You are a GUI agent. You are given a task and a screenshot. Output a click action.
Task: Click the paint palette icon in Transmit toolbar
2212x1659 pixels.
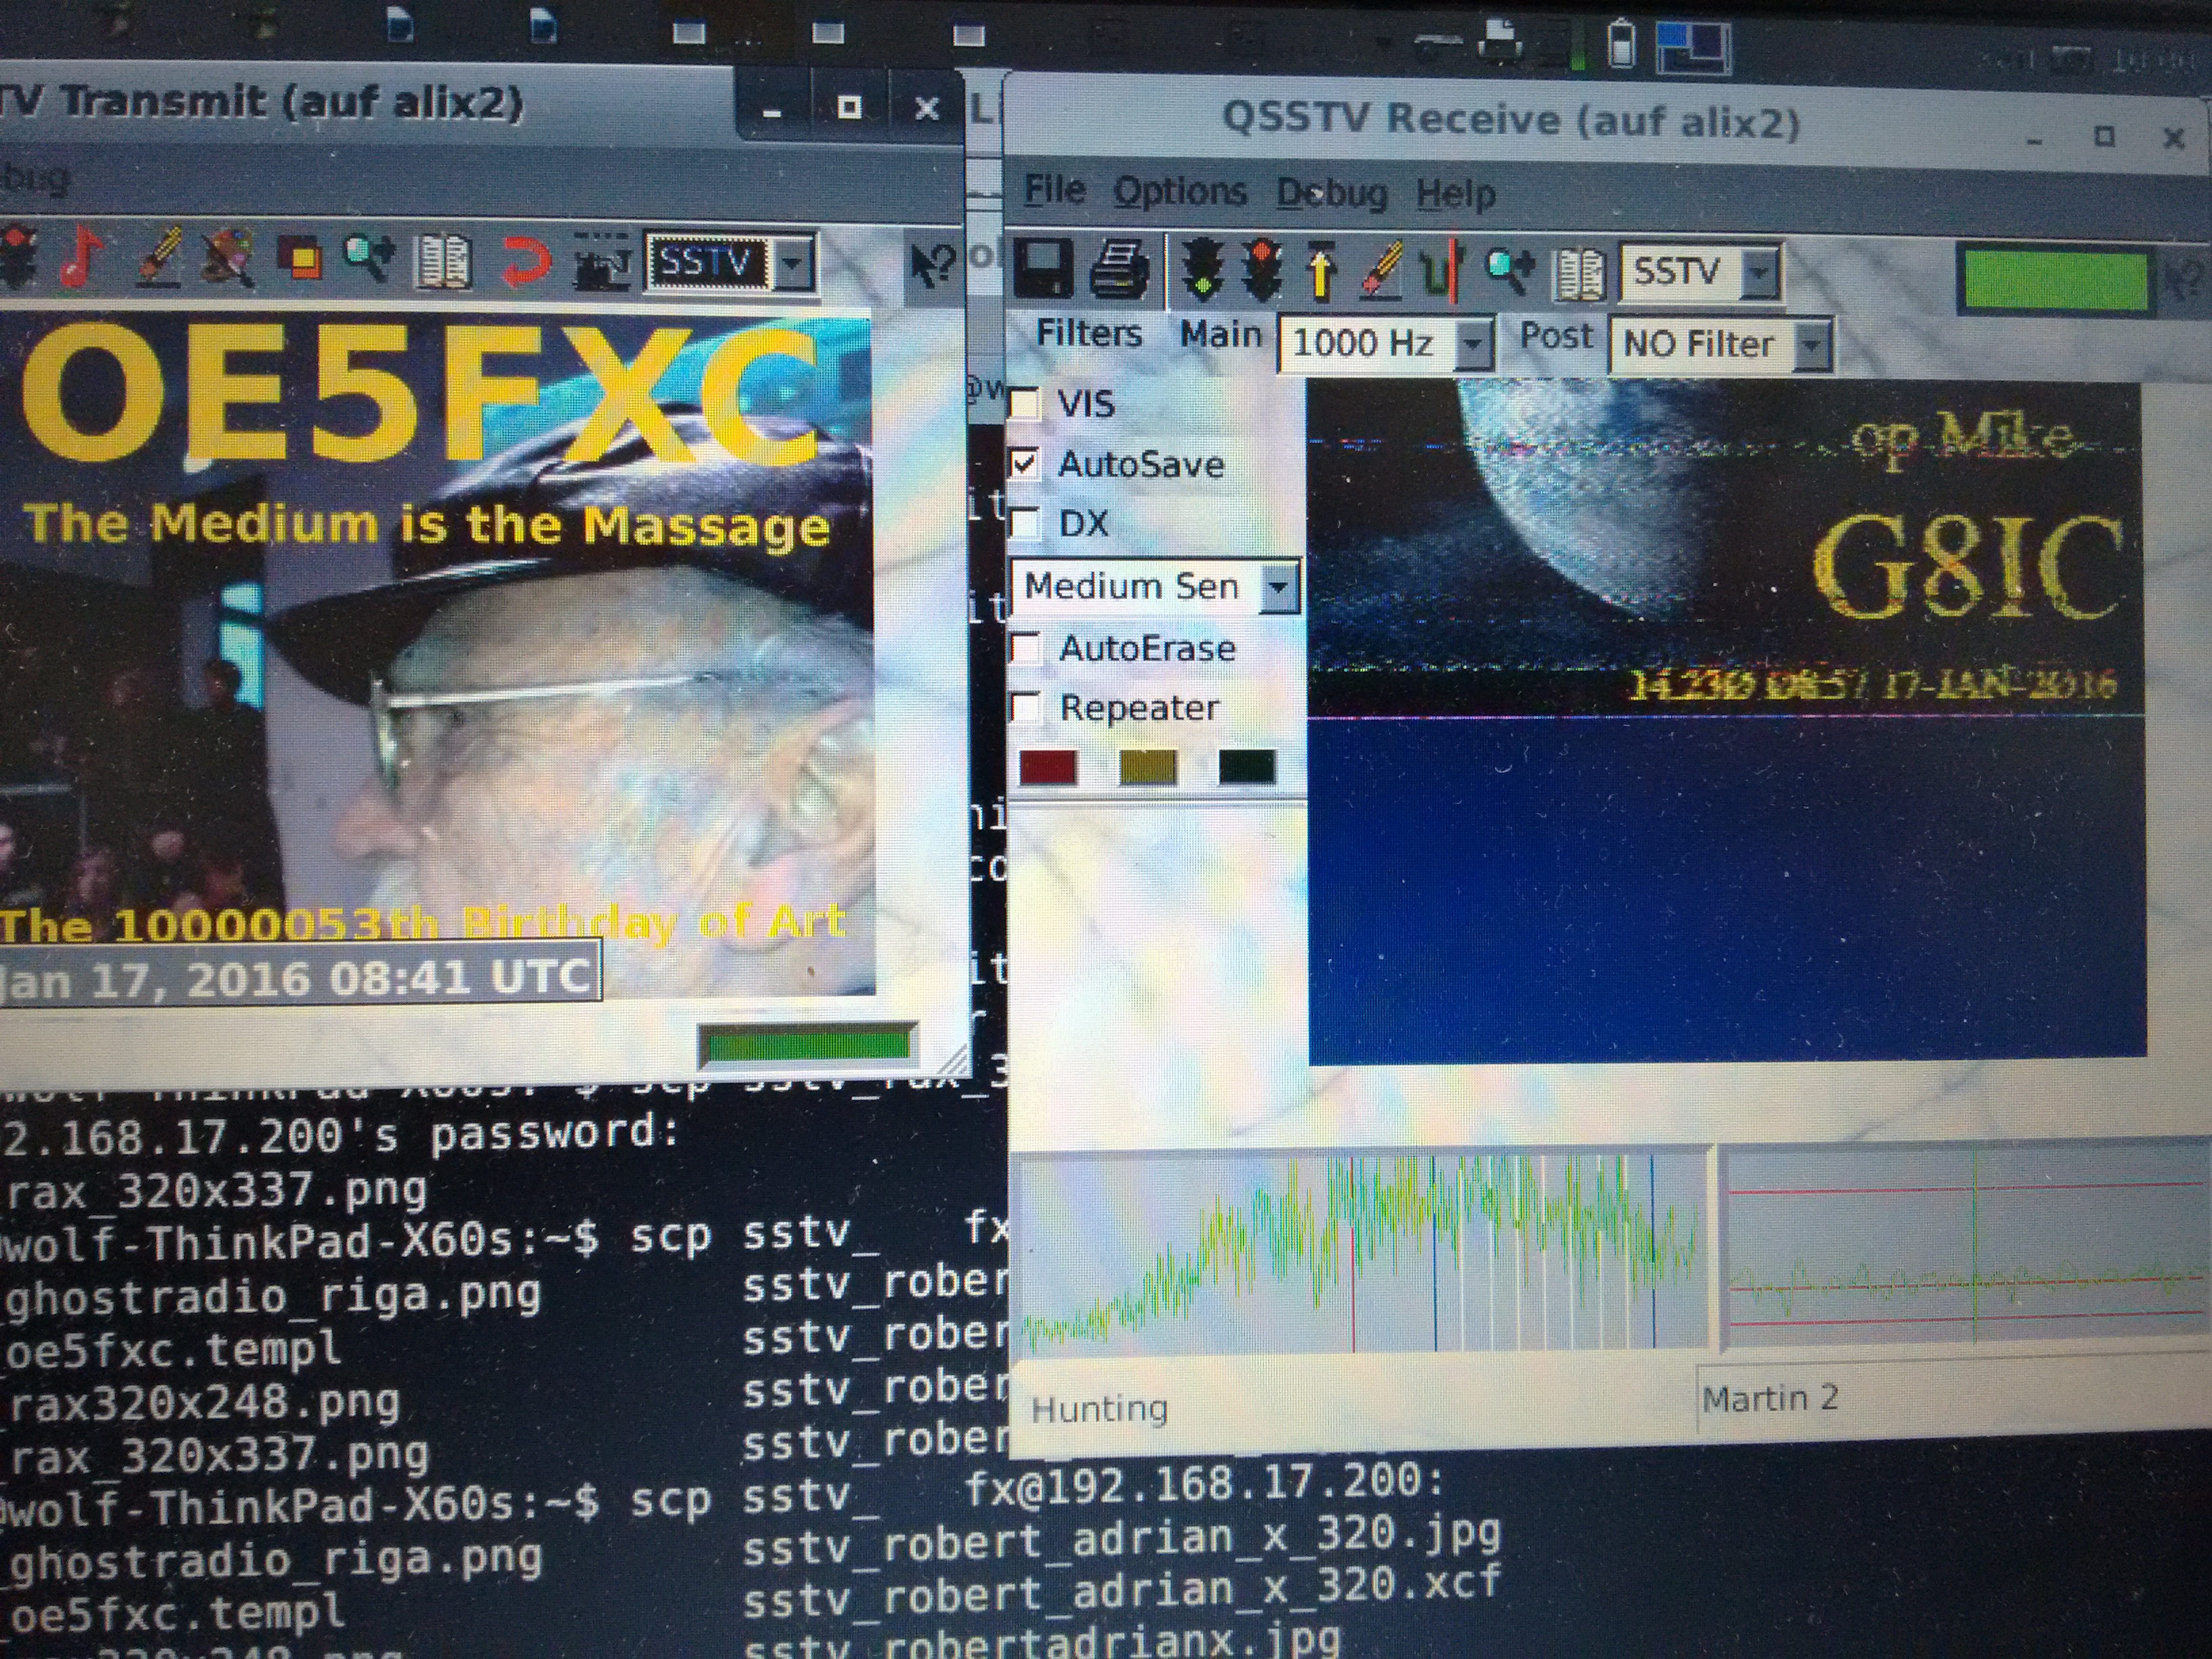(x=226, y=258)
